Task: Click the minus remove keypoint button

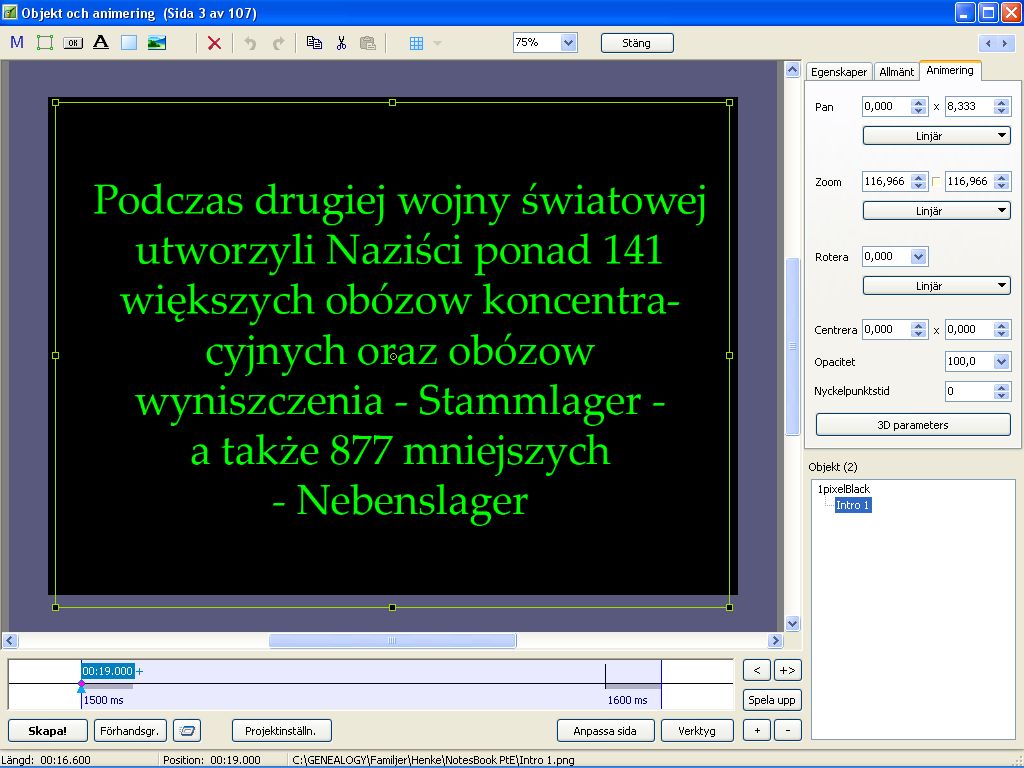Action: (788, 731)
